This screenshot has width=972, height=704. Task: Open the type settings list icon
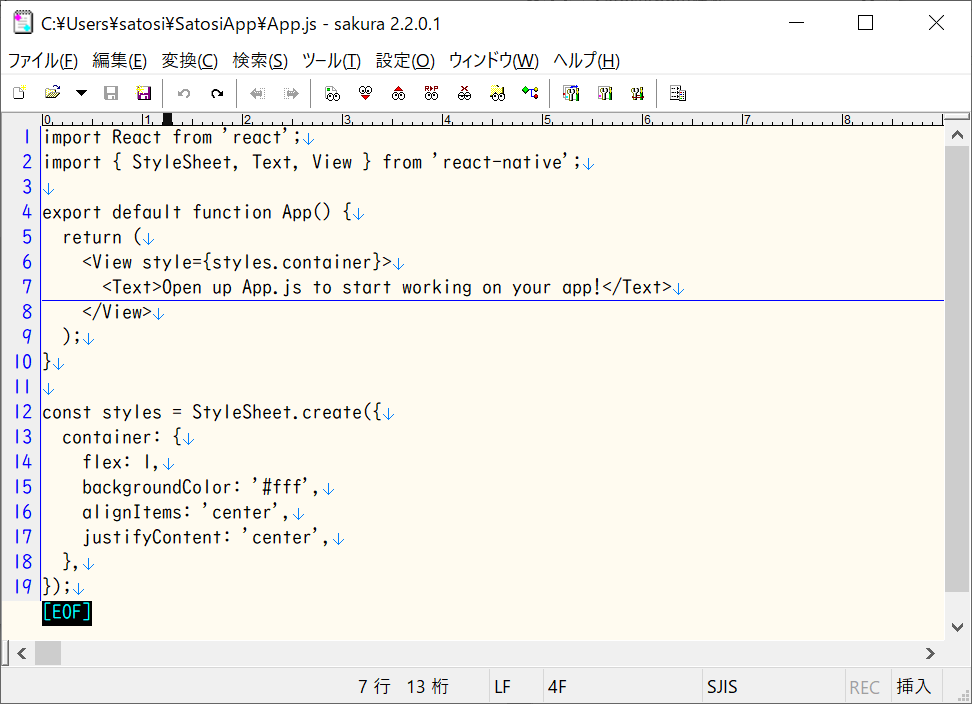[571, 93]
